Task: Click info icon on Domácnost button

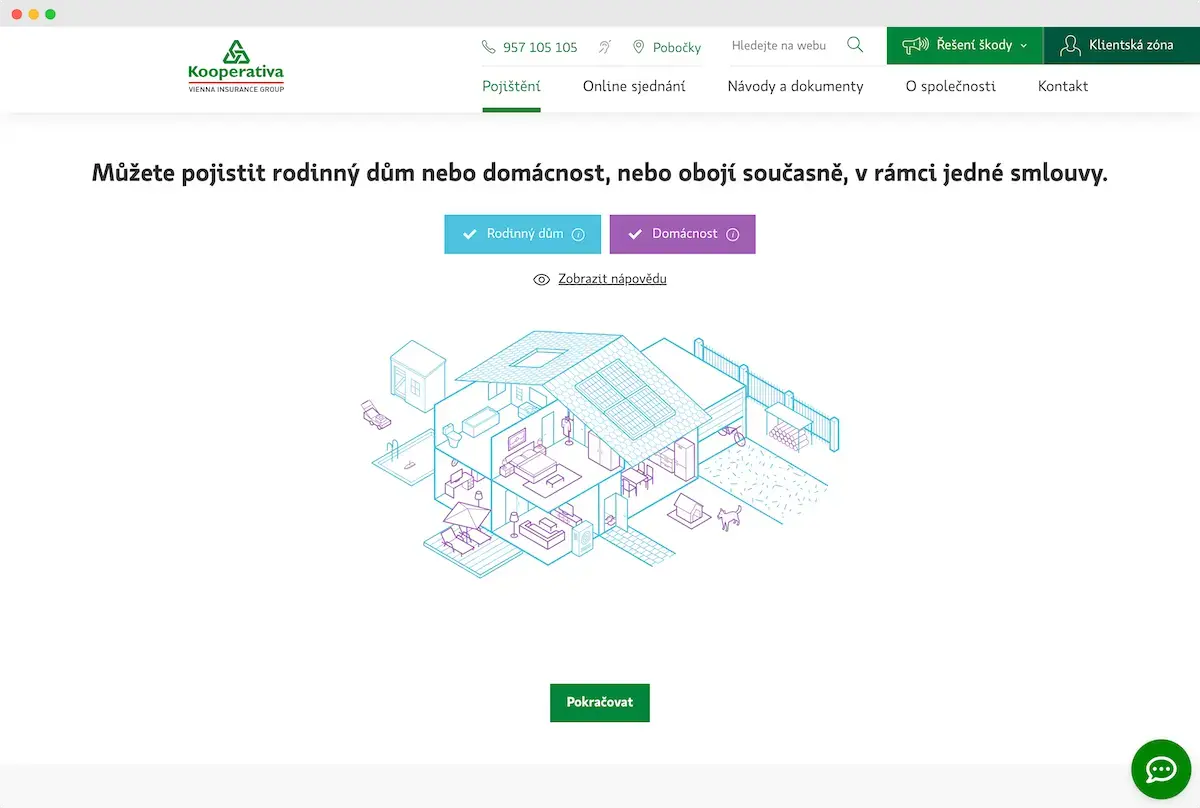Action: [x=732, y=234]
